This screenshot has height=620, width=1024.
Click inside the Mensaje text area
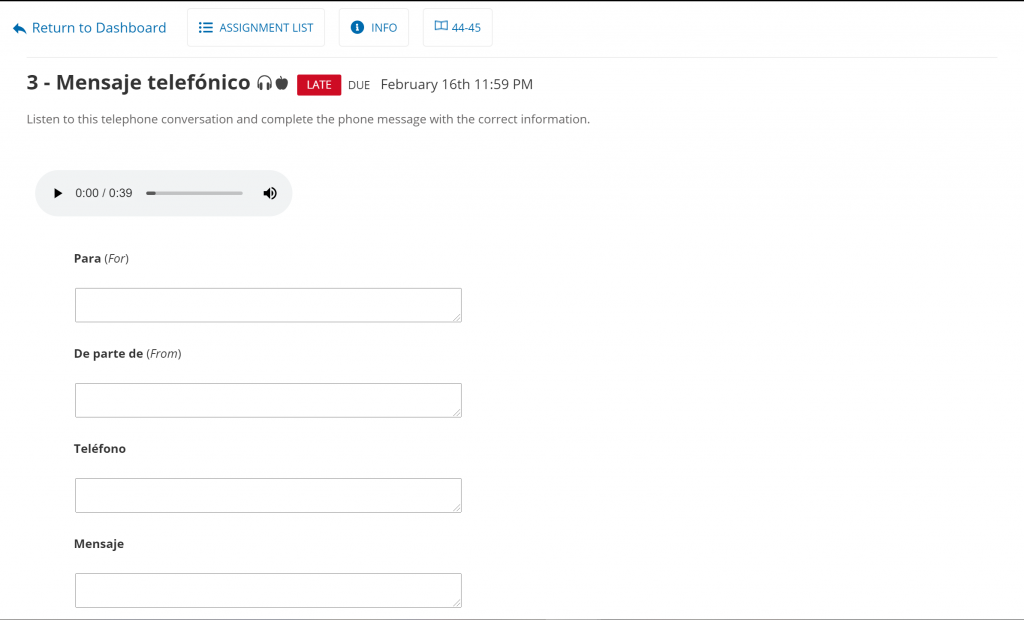point(268,590)
